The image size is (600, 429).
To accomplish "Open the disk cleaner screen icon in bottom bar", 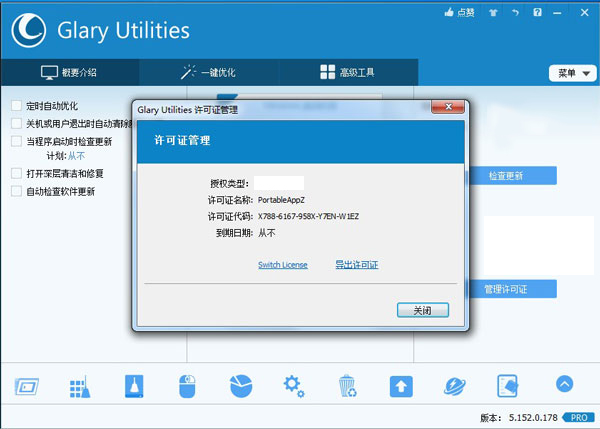I will coord(27,387).
